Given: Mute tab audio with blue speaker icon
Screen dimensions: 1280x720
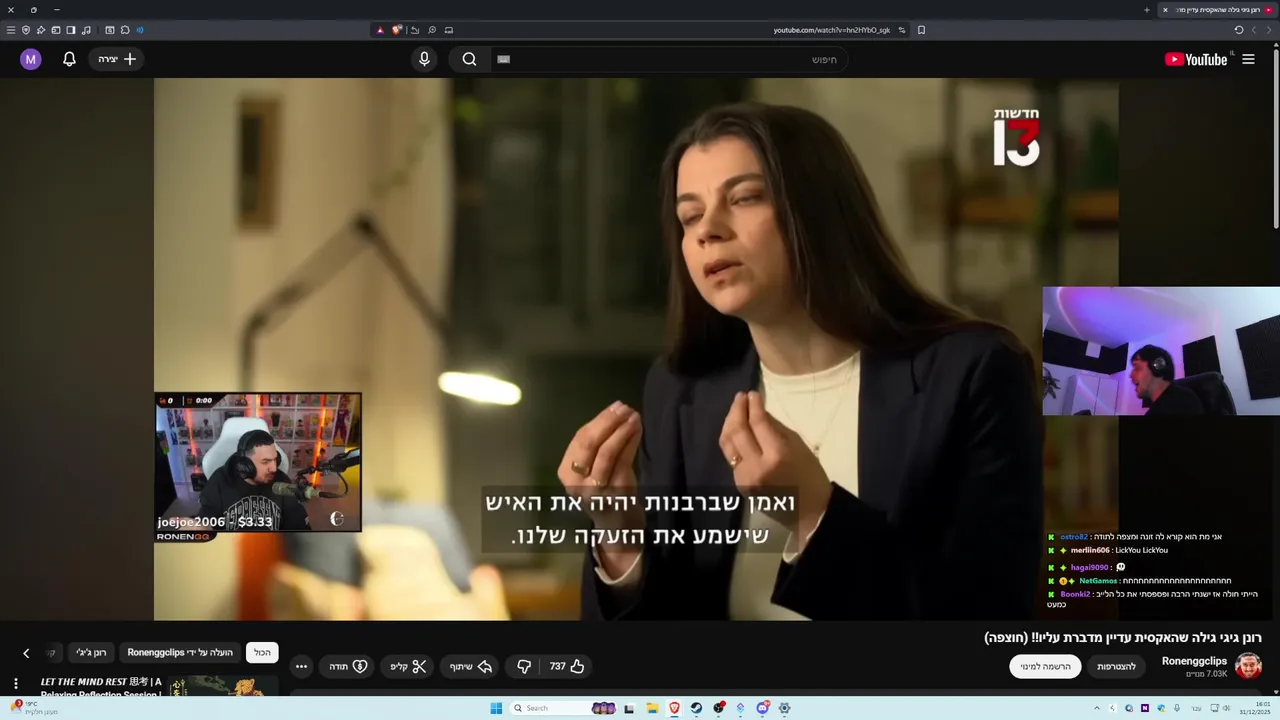Looking at the screenshot, I should pyautogui.click(x=140, y=30).
